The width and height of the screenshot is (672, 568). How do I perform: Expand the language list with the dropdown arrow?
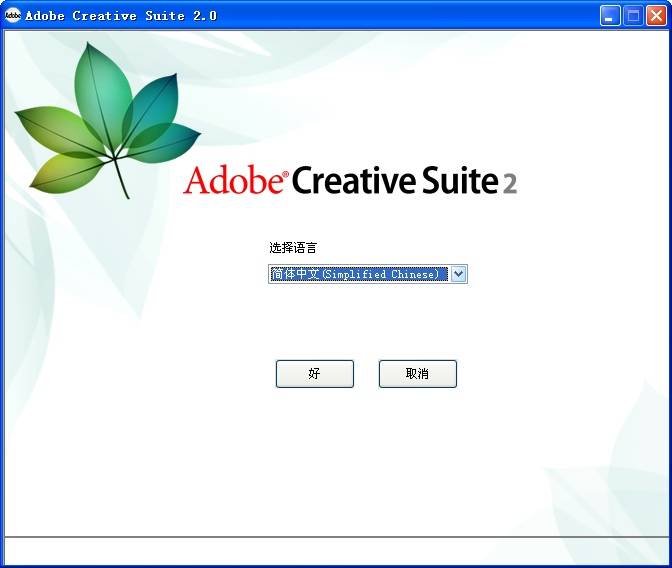pos(458,274)
